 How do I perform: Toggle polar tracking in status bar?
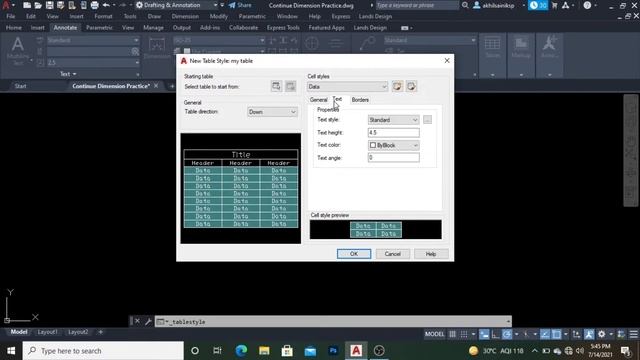(507, 334)
